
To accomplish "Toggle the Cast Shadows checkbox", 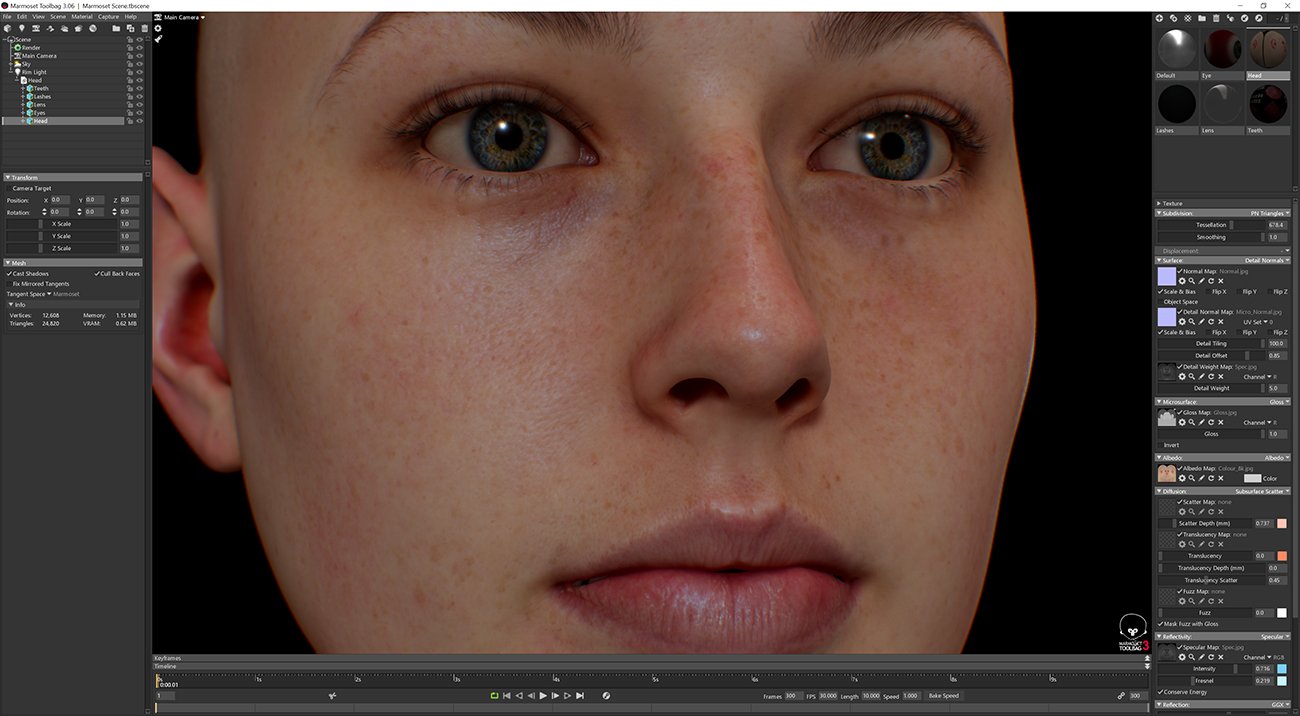I will [8, 273].
